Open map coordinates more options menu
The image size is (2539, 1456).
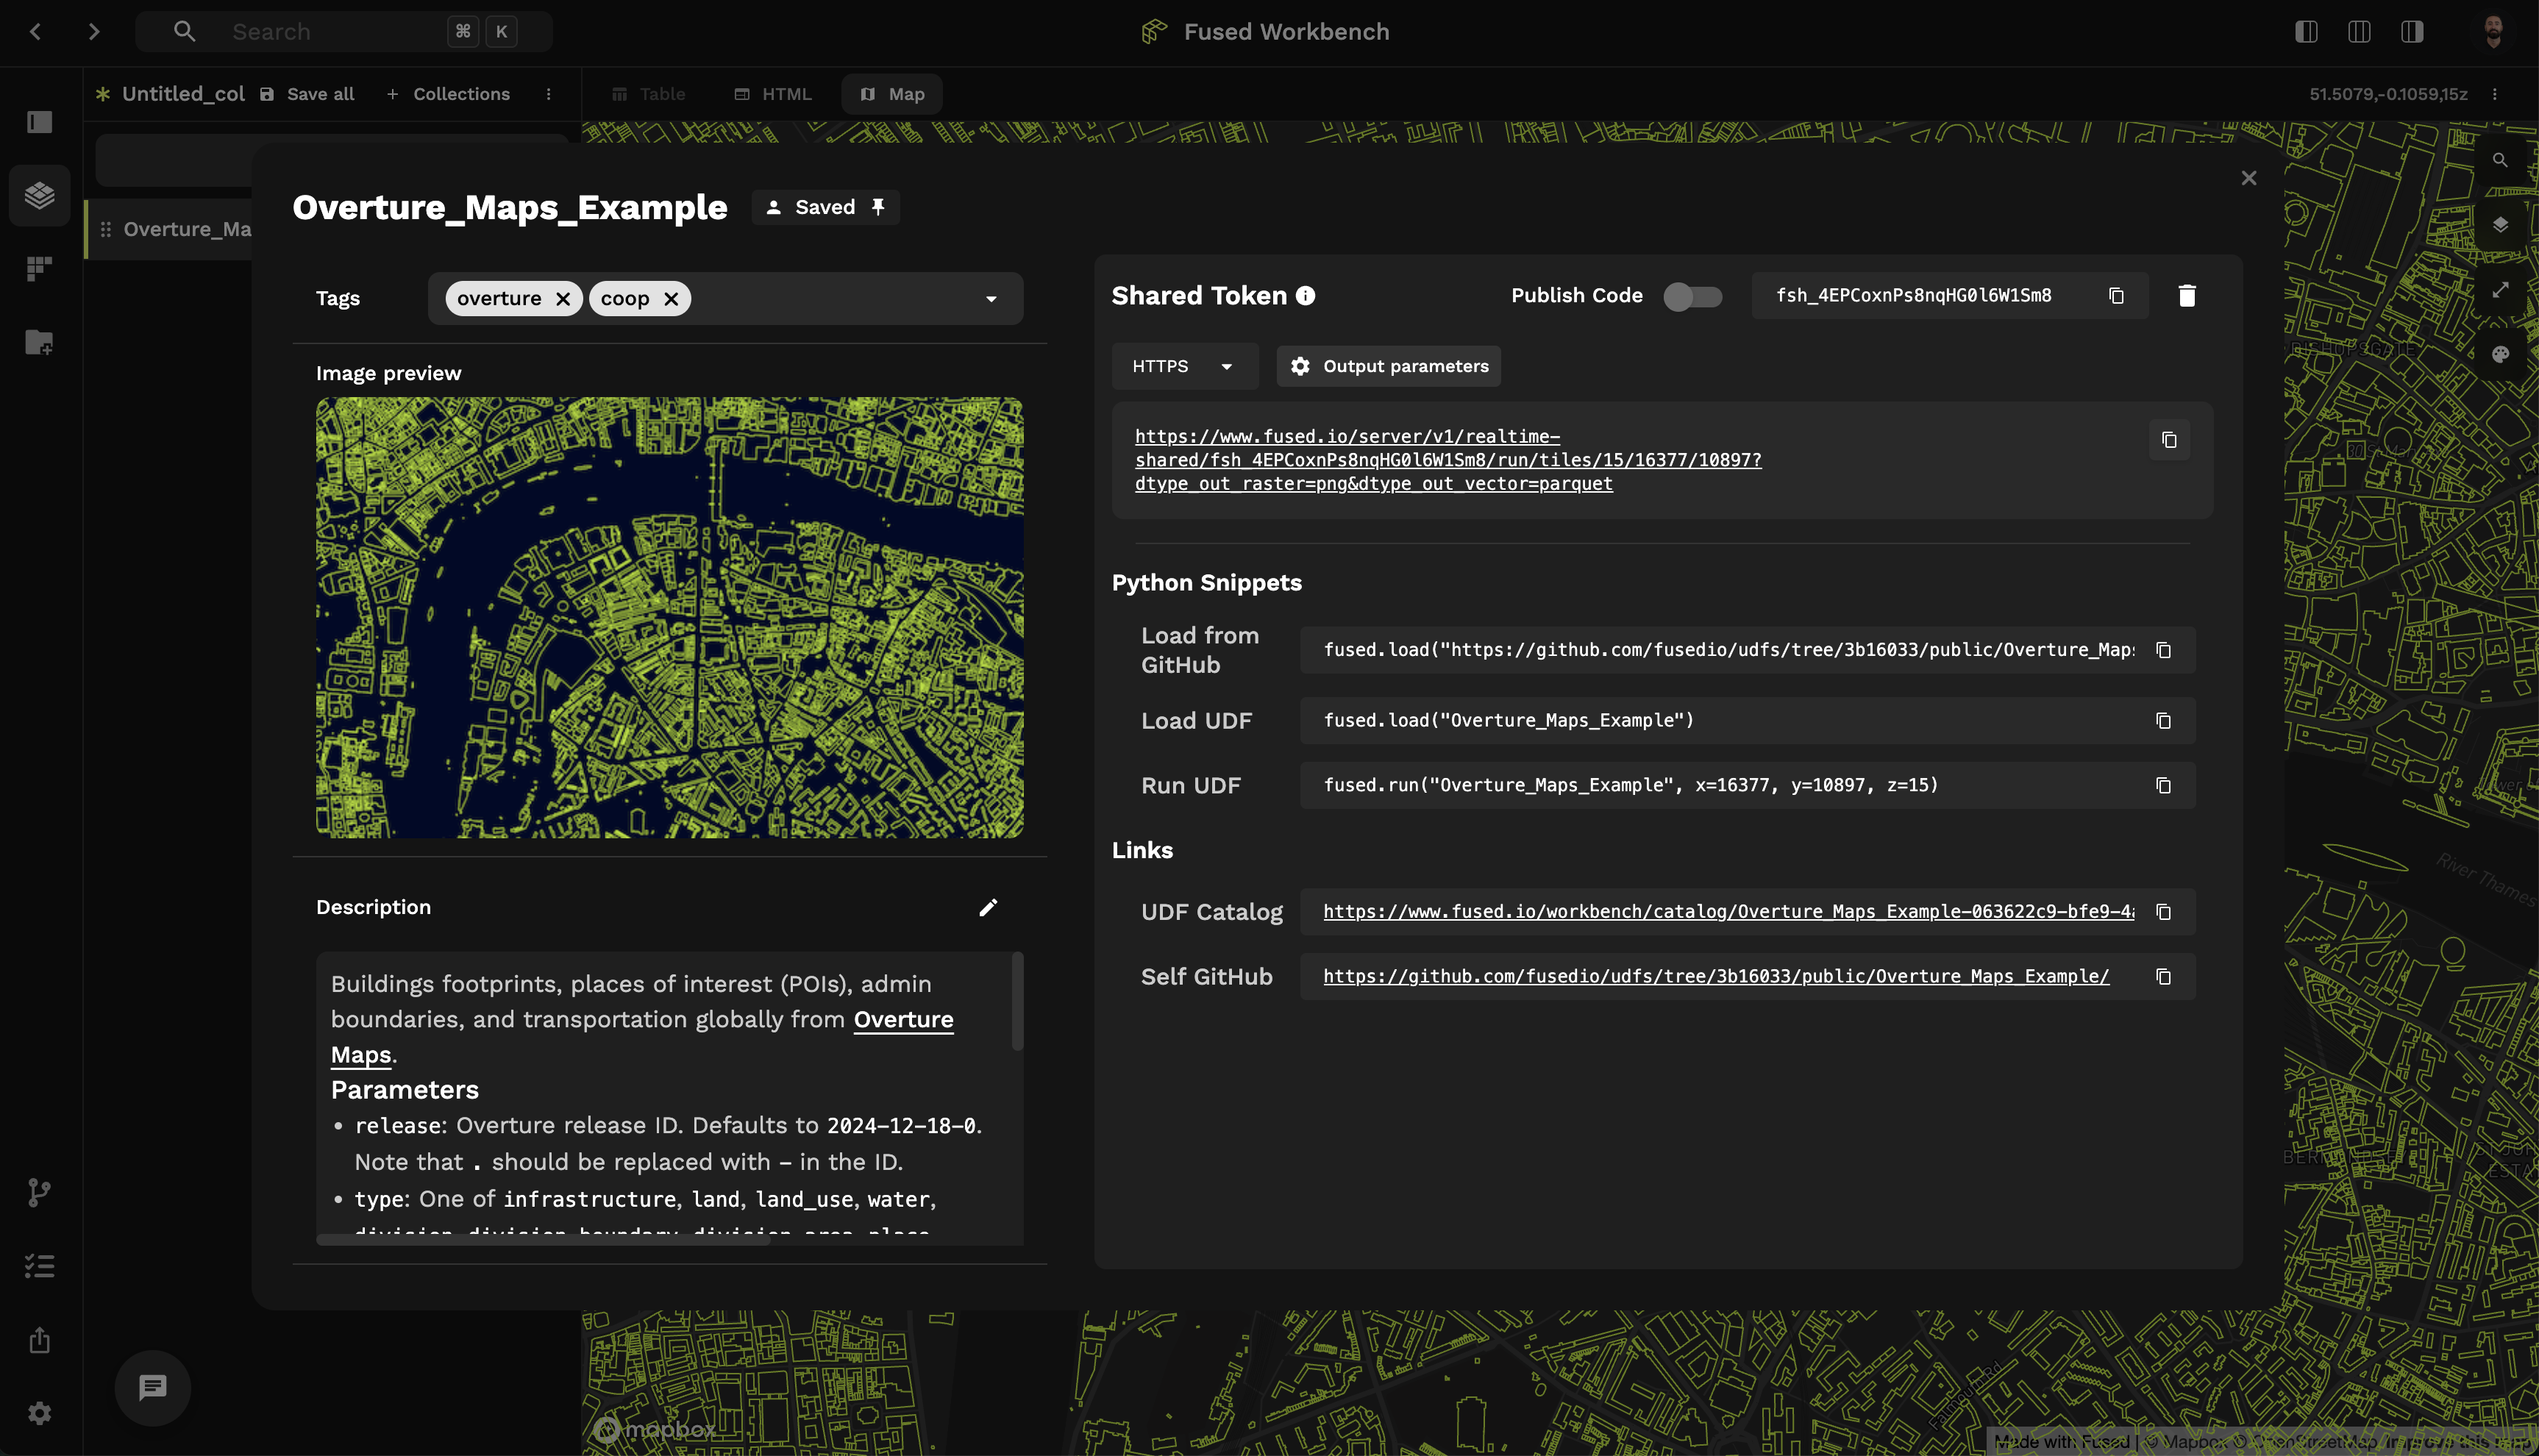[x=2495, y=94]
